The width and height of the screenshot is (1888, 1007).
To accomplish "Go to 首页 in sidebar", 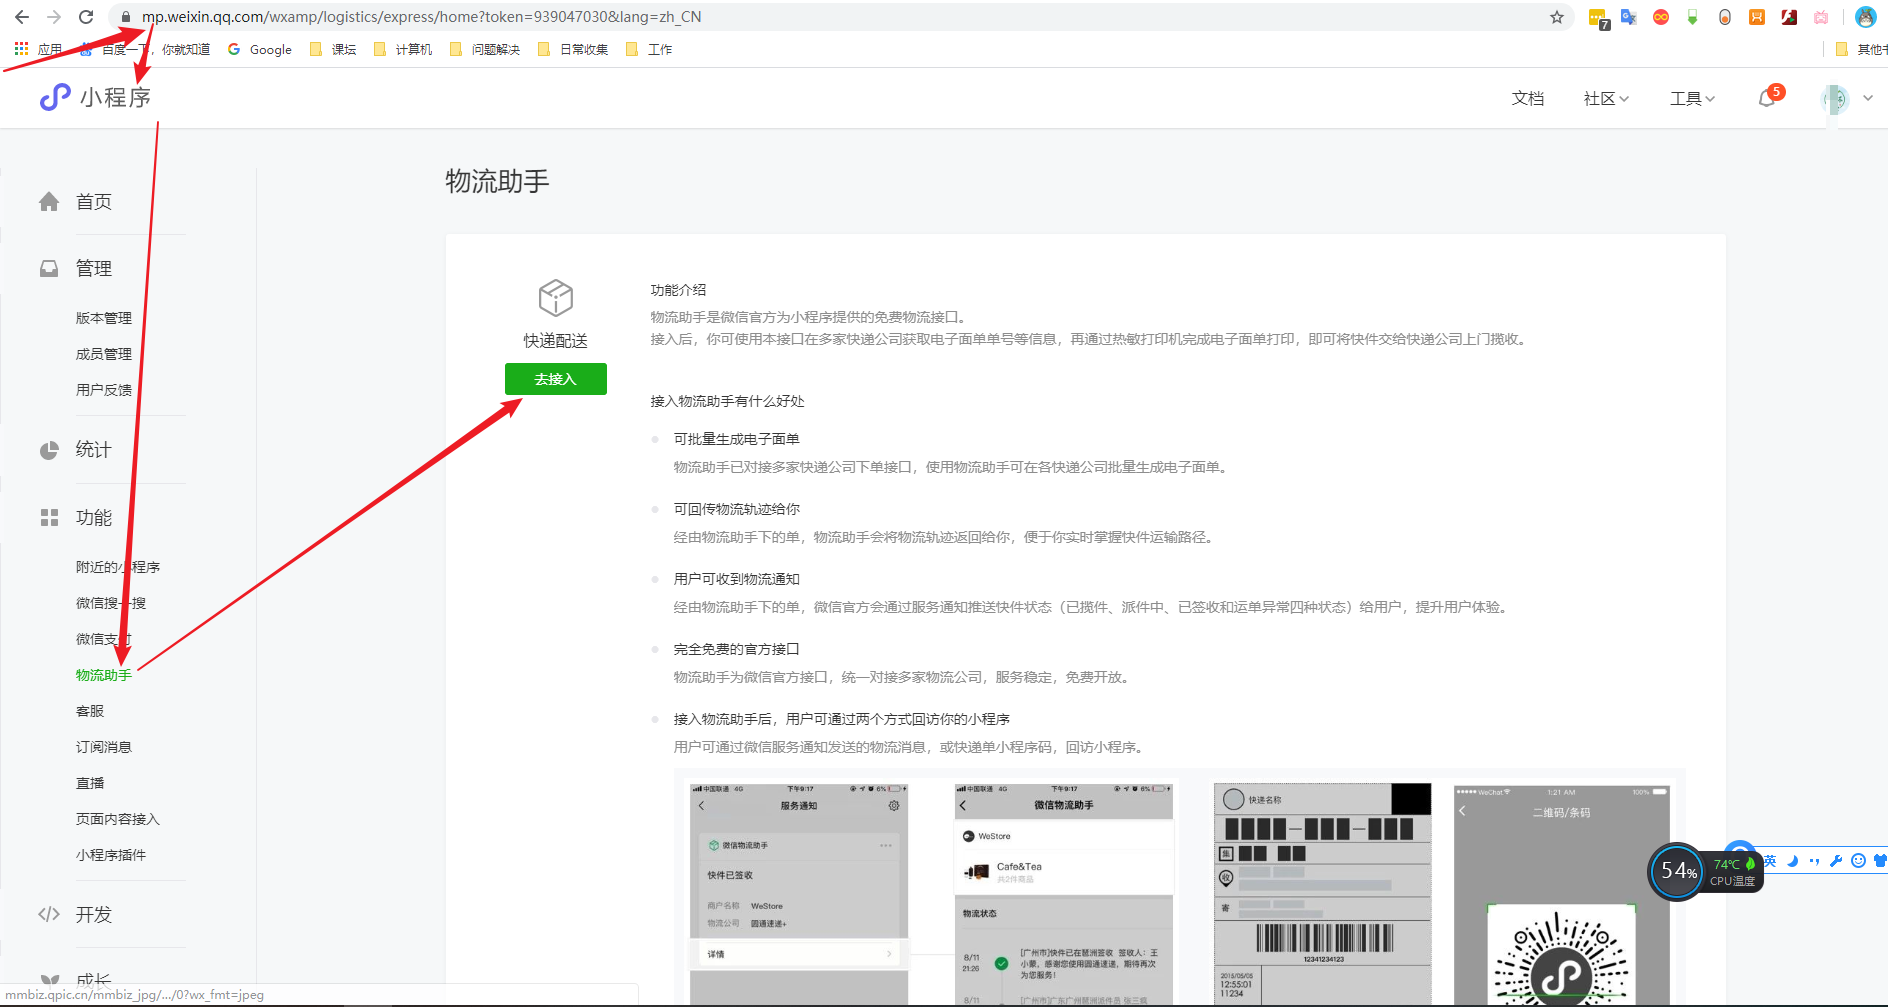I will 94,202.
